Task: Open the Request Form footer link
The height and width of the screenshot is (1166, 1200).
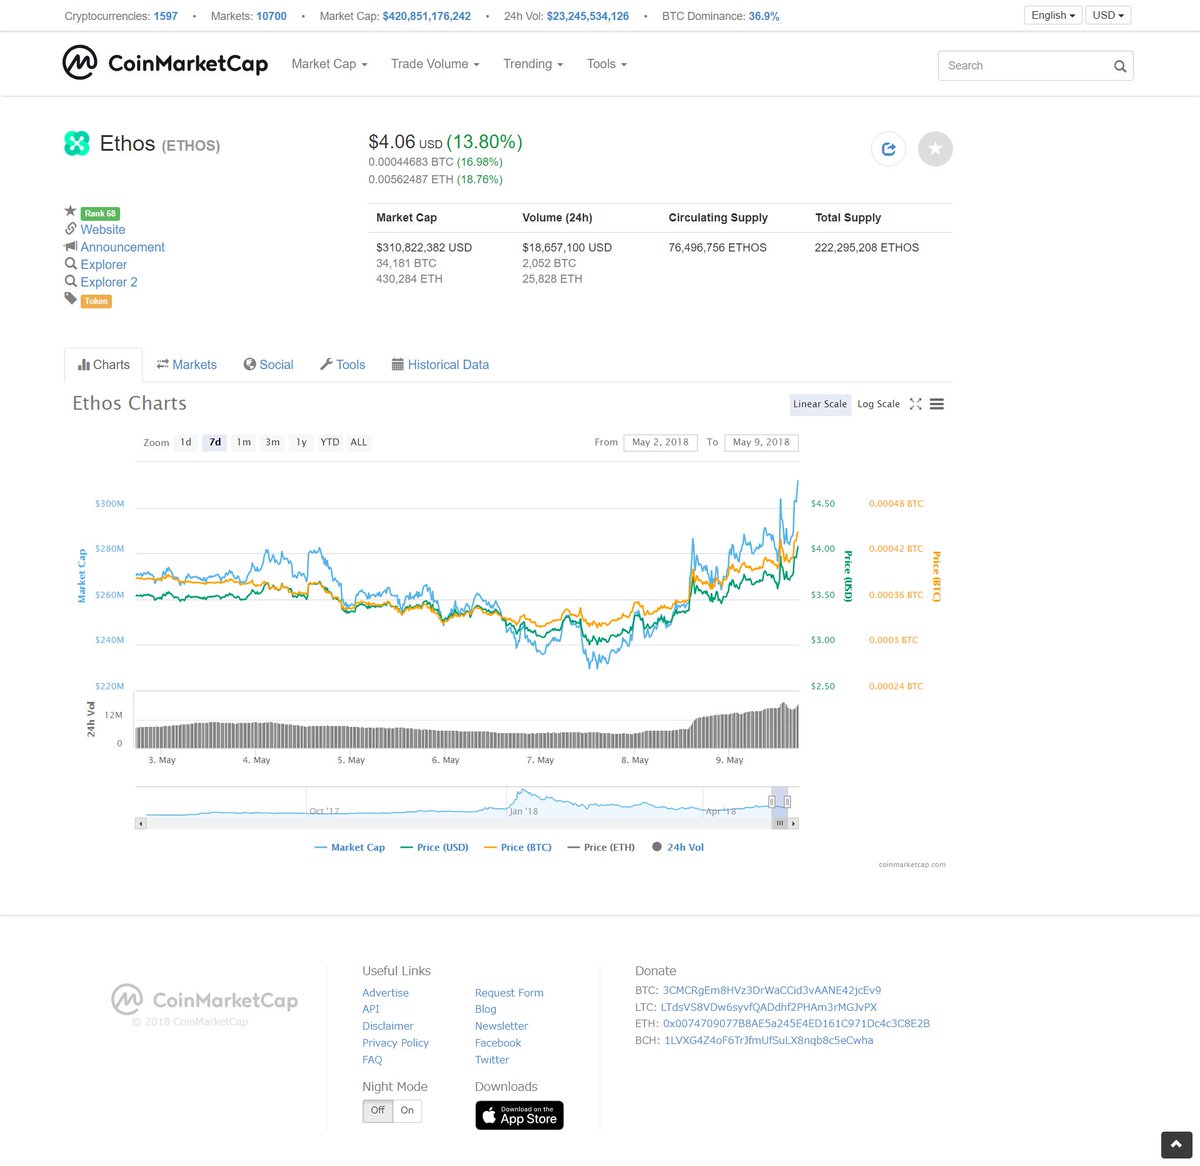Action: [509, 993]
